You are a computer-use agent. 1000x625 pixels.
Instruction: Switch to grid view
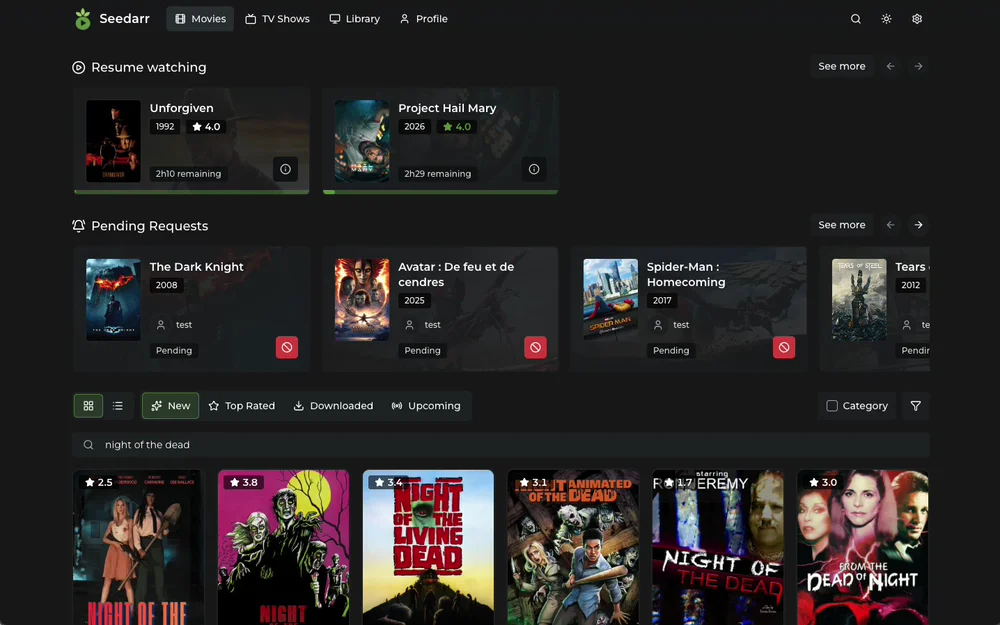(x=89, y=406)
